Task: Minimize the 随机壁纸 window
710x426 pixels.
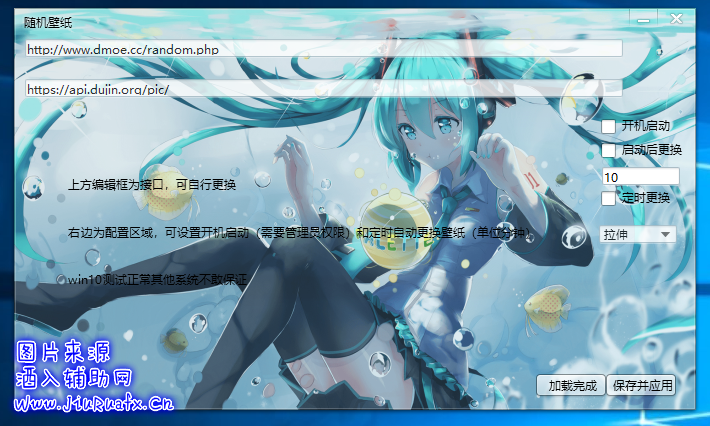Action: pos(643,19)
